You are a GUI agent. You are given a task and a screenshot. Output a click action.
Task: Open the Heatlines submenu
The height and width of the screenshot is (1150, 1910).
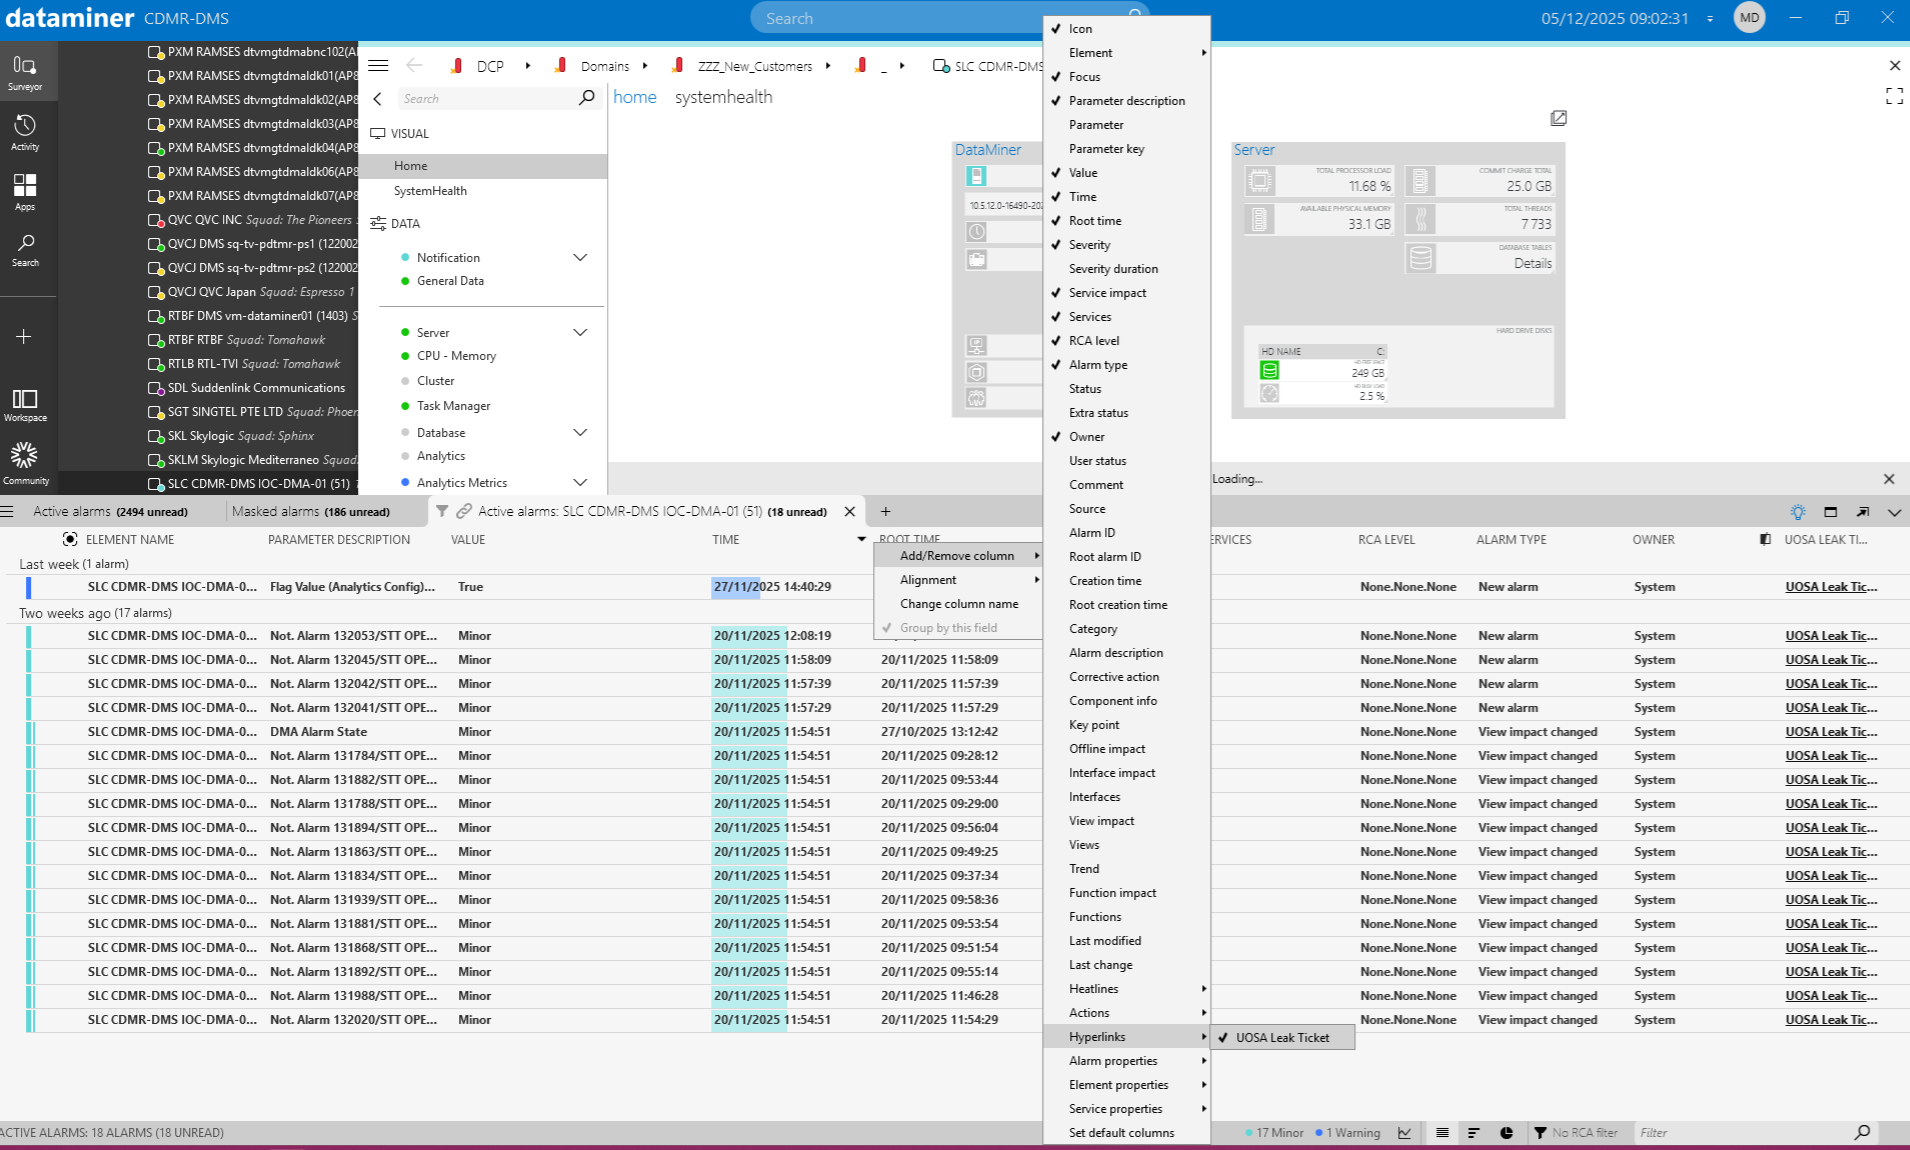pyautogui.click(x=1093, y=989)
